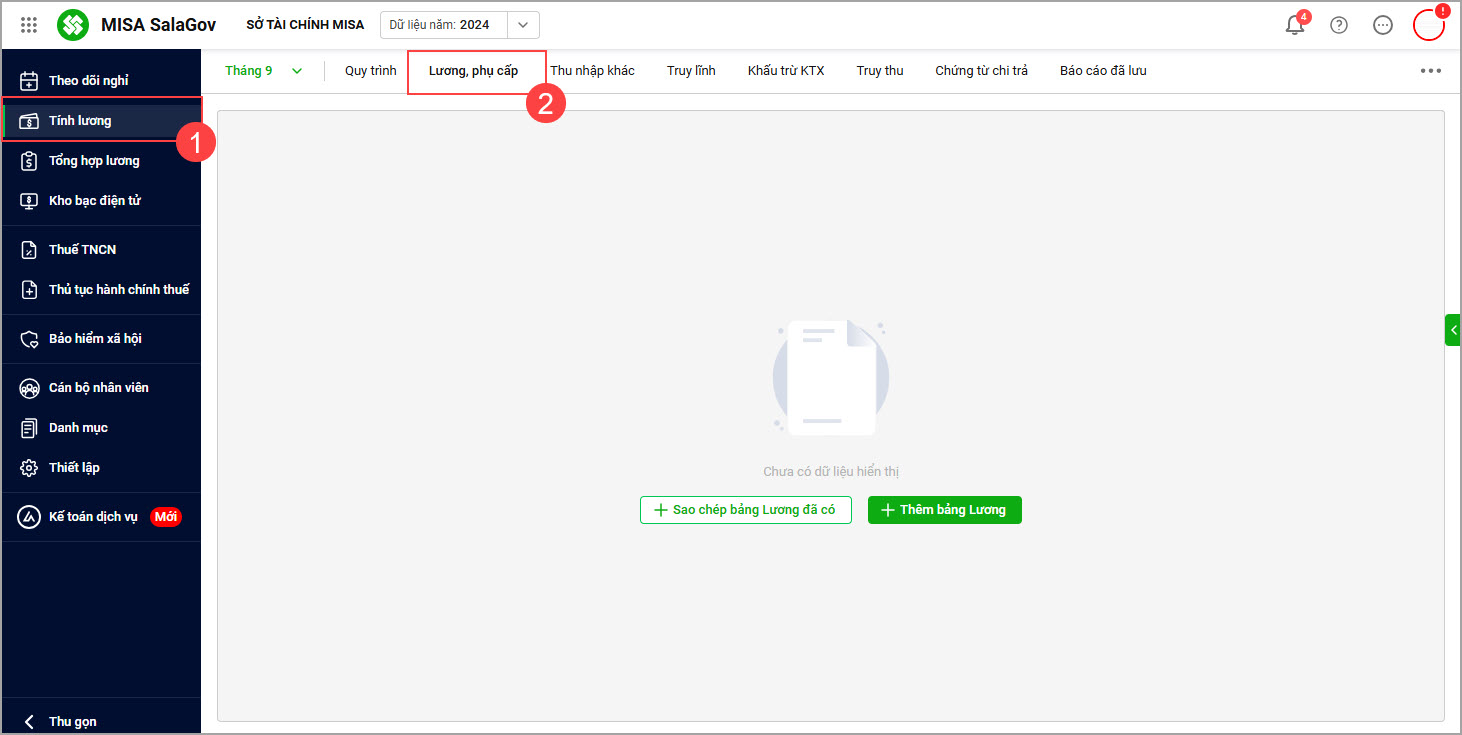
Task: Open Thủ tục hành chính thuế in sidebar
Action: [100, 289]
